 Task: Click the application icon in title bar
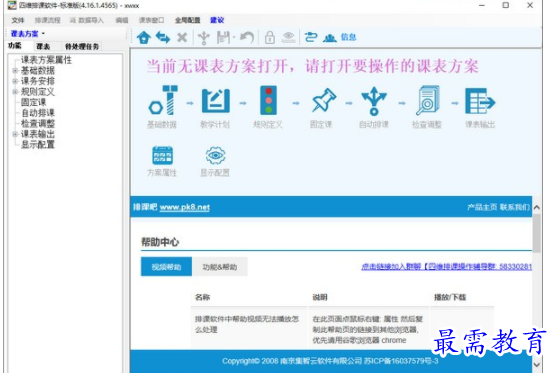pos(12,5)
